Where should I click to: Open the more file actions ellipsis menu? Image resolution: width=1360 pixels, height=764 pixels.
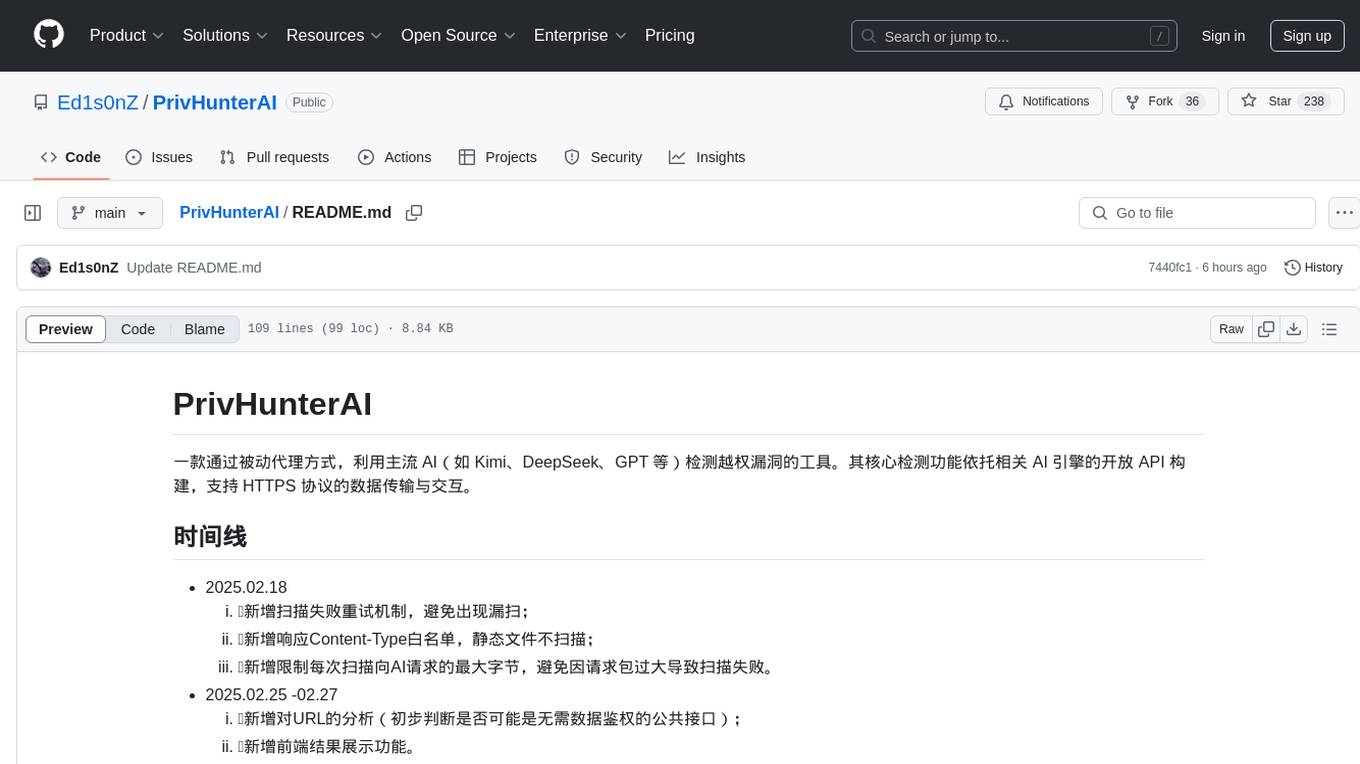[x=1344, y=213]
